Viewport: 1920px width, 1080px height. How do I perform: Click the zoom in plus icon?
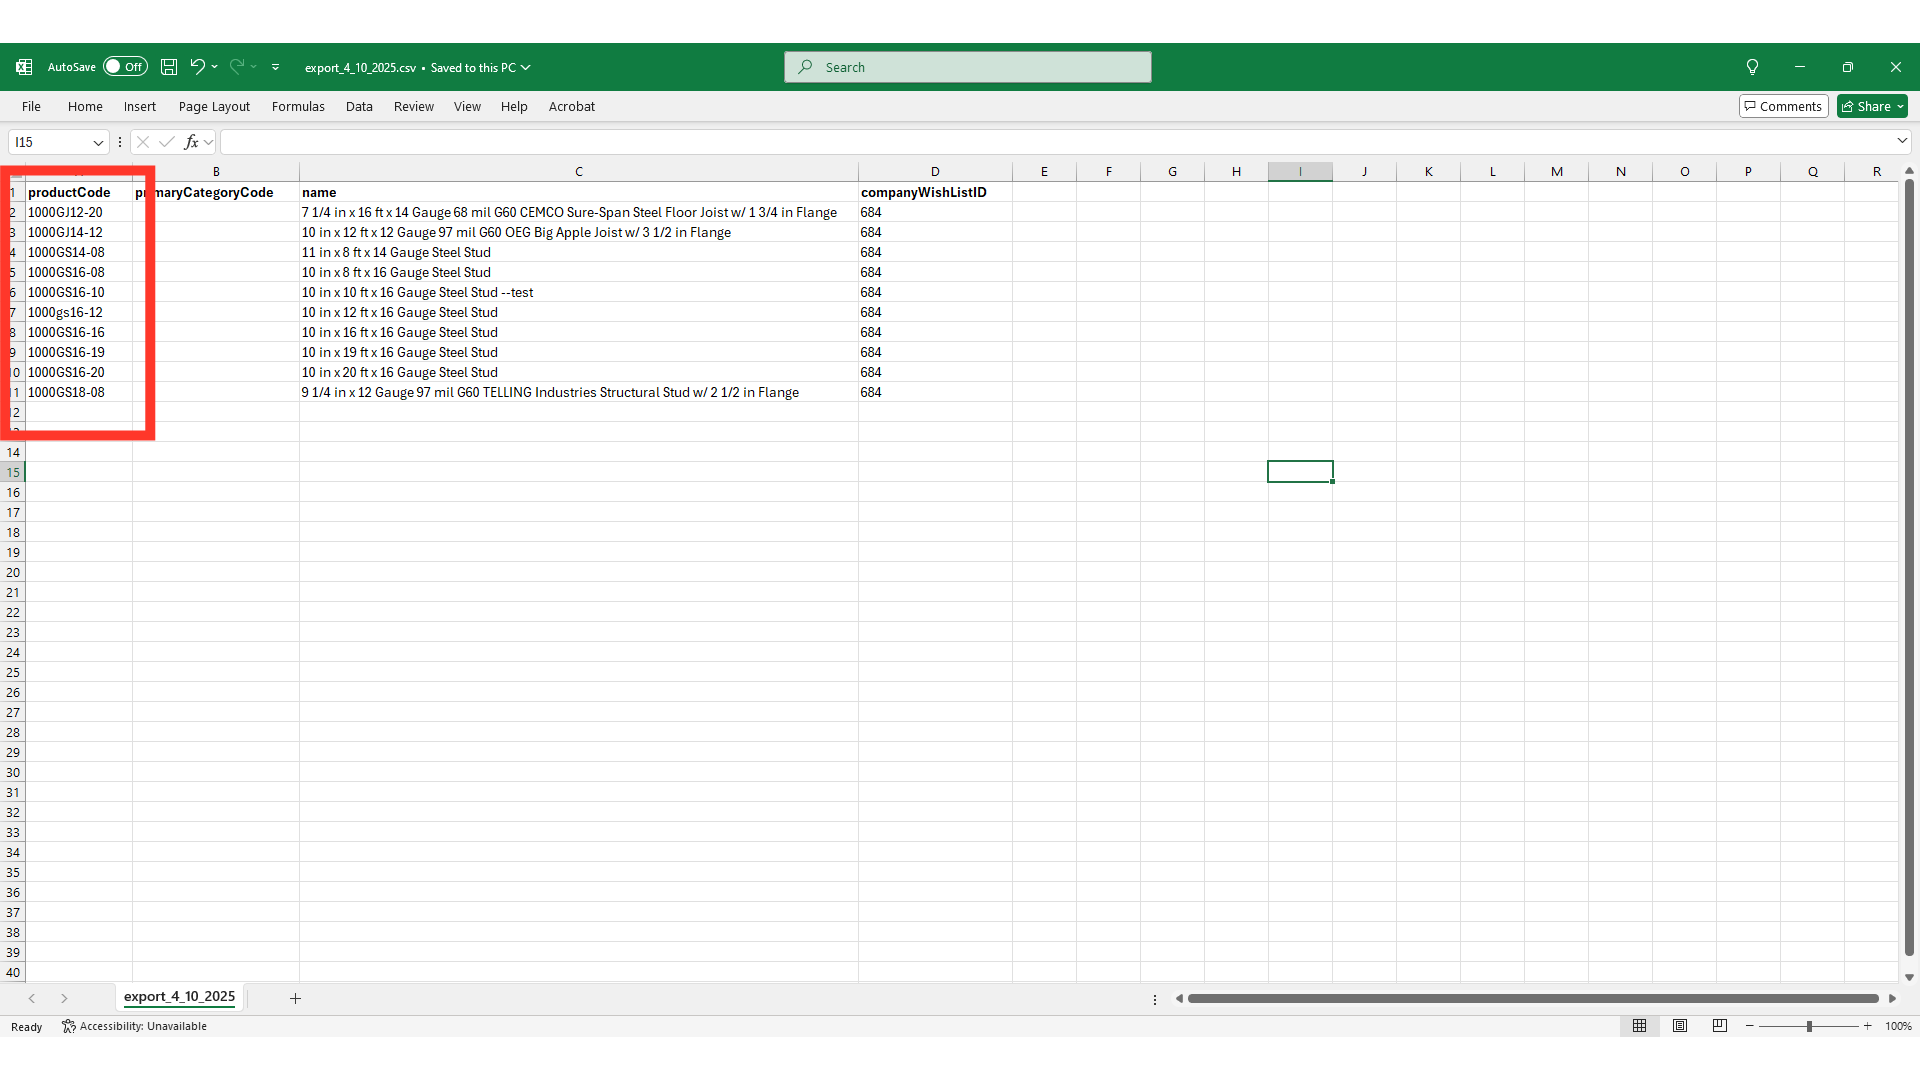[1867, 1026]
